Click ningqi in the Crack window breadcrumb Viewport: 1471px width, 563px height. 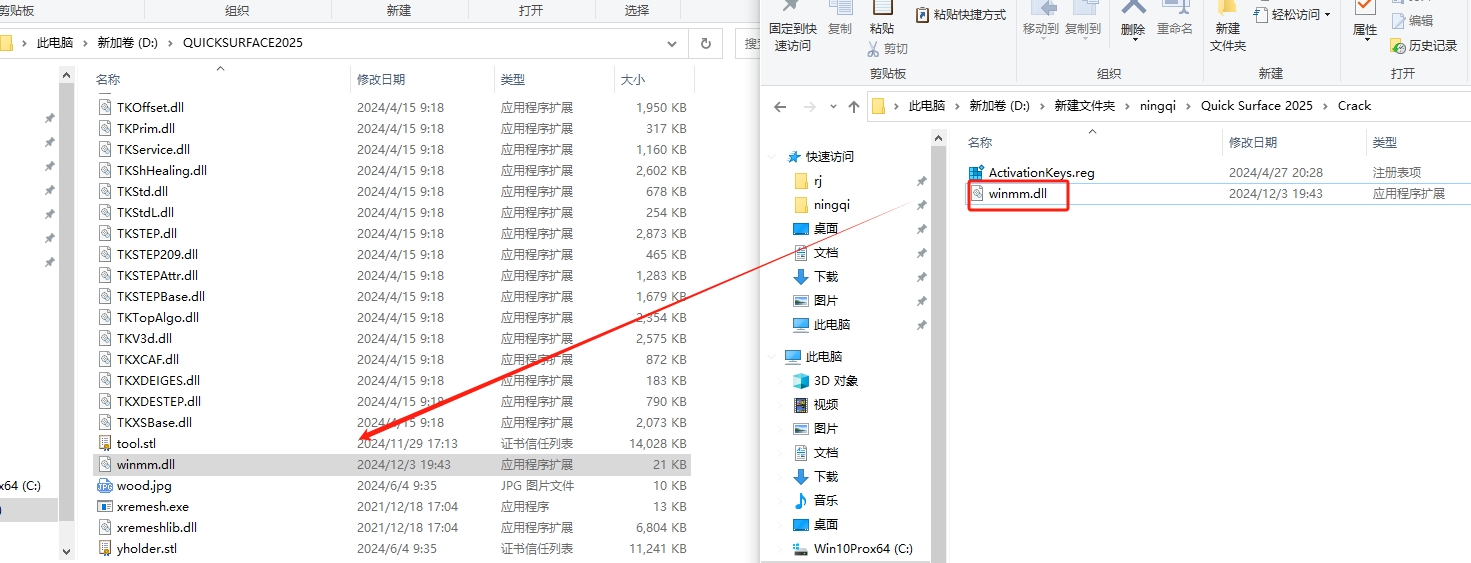pos(1160,106)
